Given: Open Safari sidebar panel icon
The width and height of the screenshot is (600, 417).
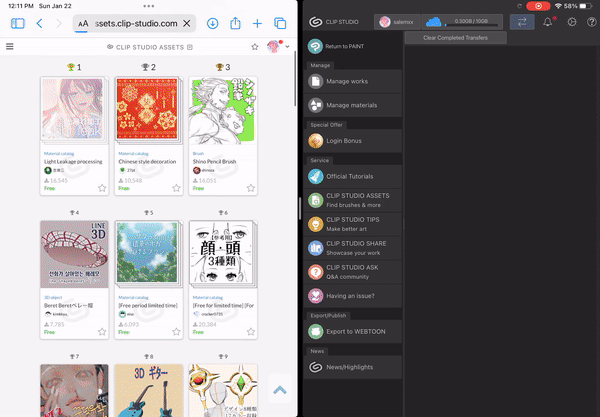Looking at the screenshot, I should [18, 23].
